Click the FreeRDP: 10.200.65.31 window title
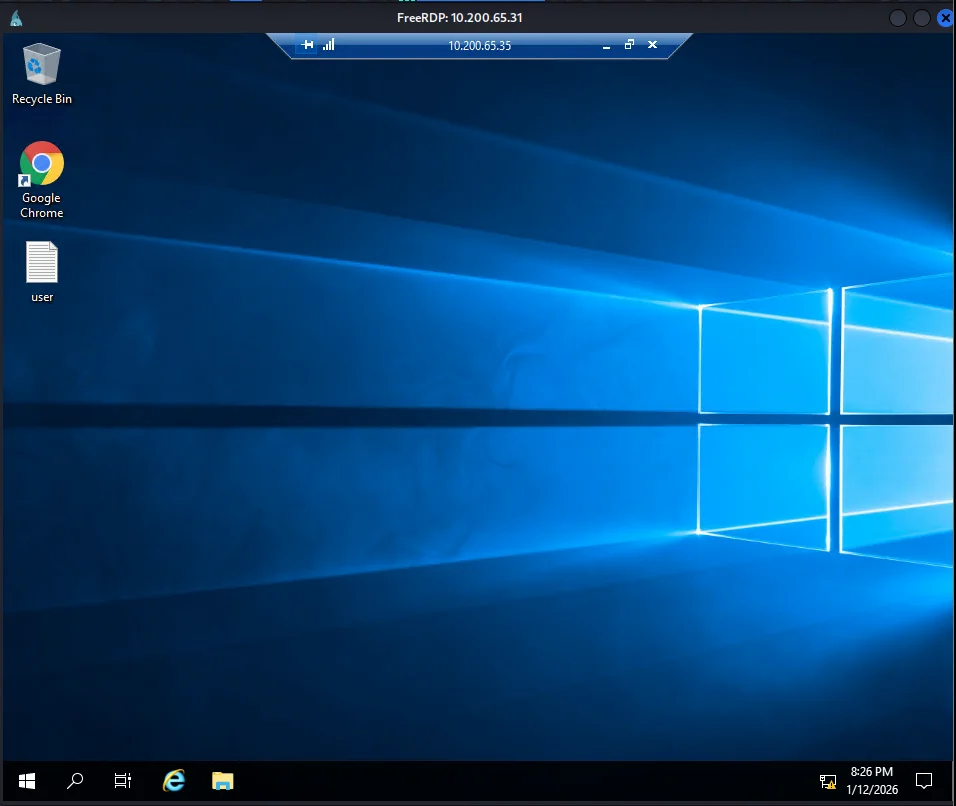956x806 pixels. pos(459,18)
